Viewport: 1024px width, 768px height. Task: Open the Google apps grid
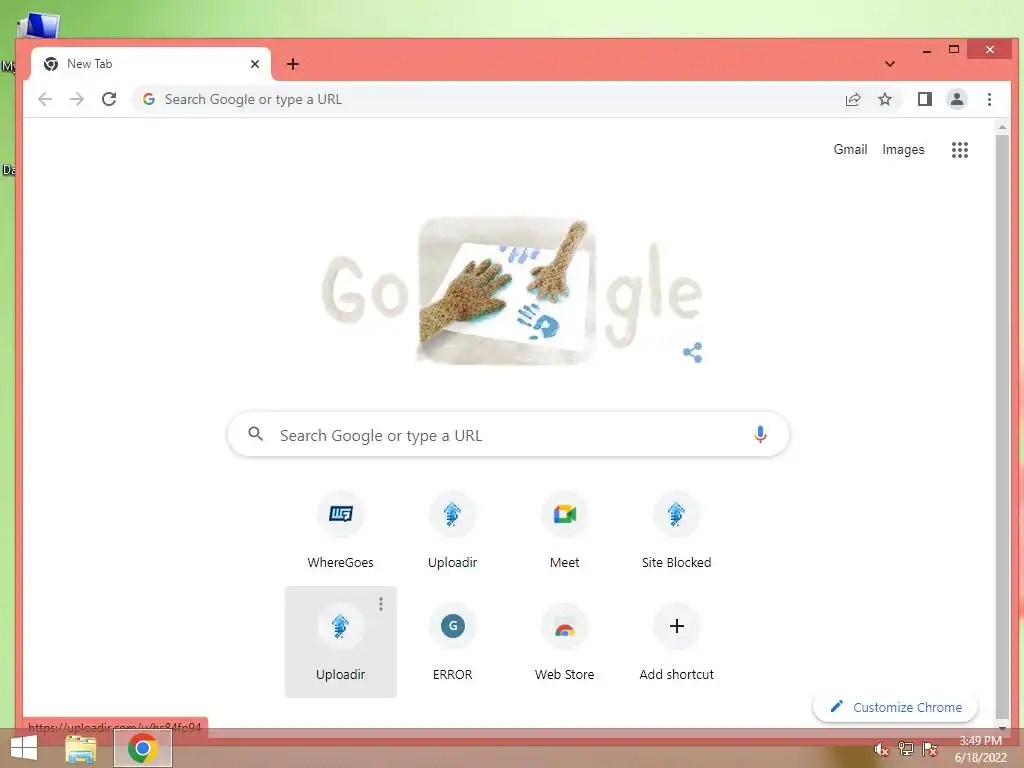click(959, 150)
